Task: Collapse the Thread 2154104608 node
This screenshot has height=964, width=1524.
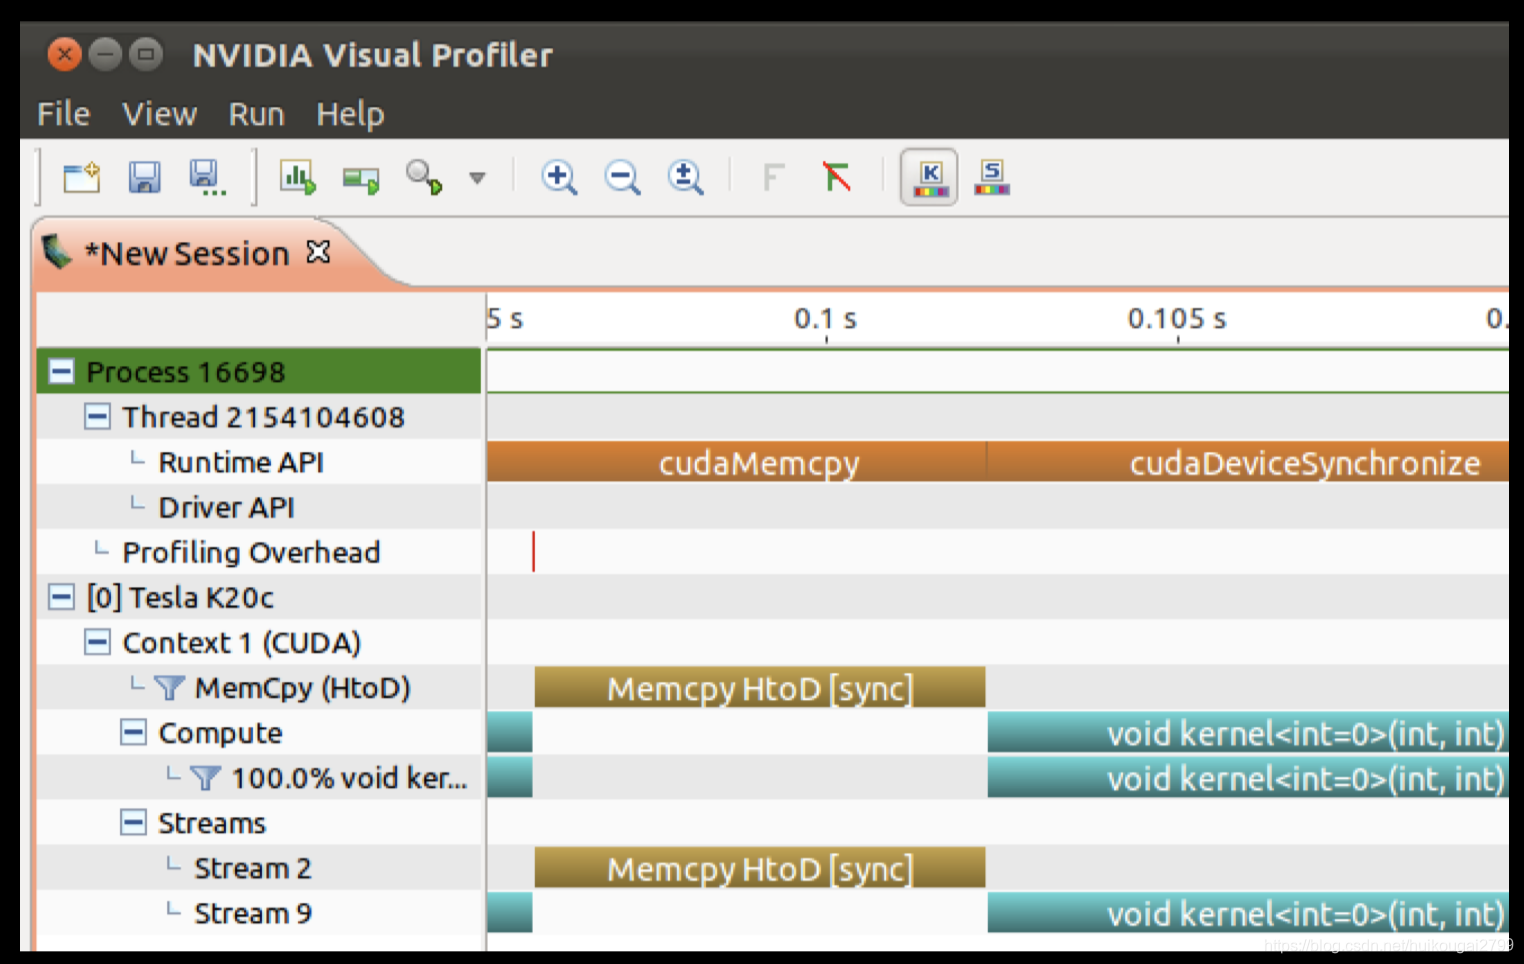Action: tap(97, 416)
